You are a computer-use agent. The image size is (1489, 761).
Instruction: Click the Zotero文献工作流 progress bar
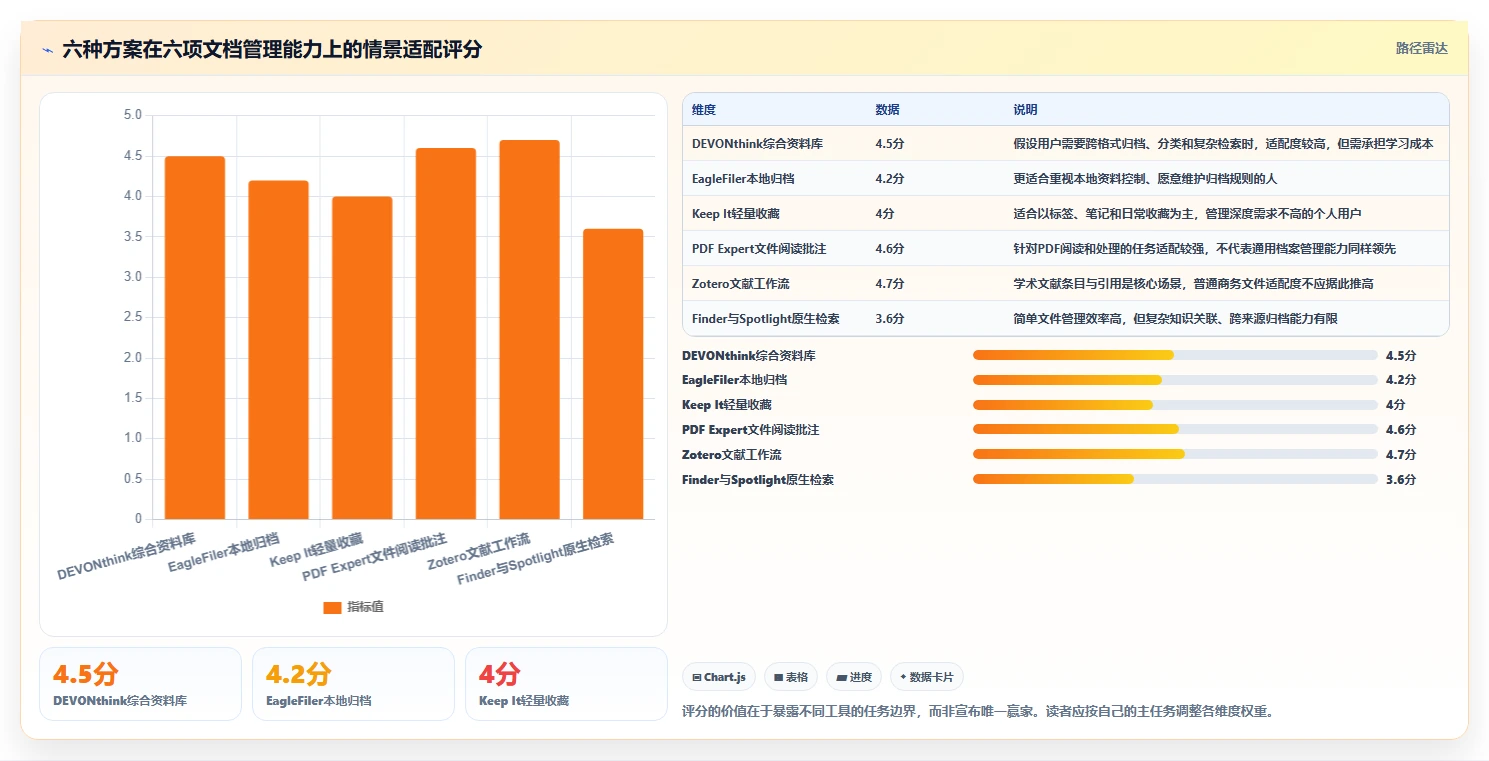click(1175, 454)
